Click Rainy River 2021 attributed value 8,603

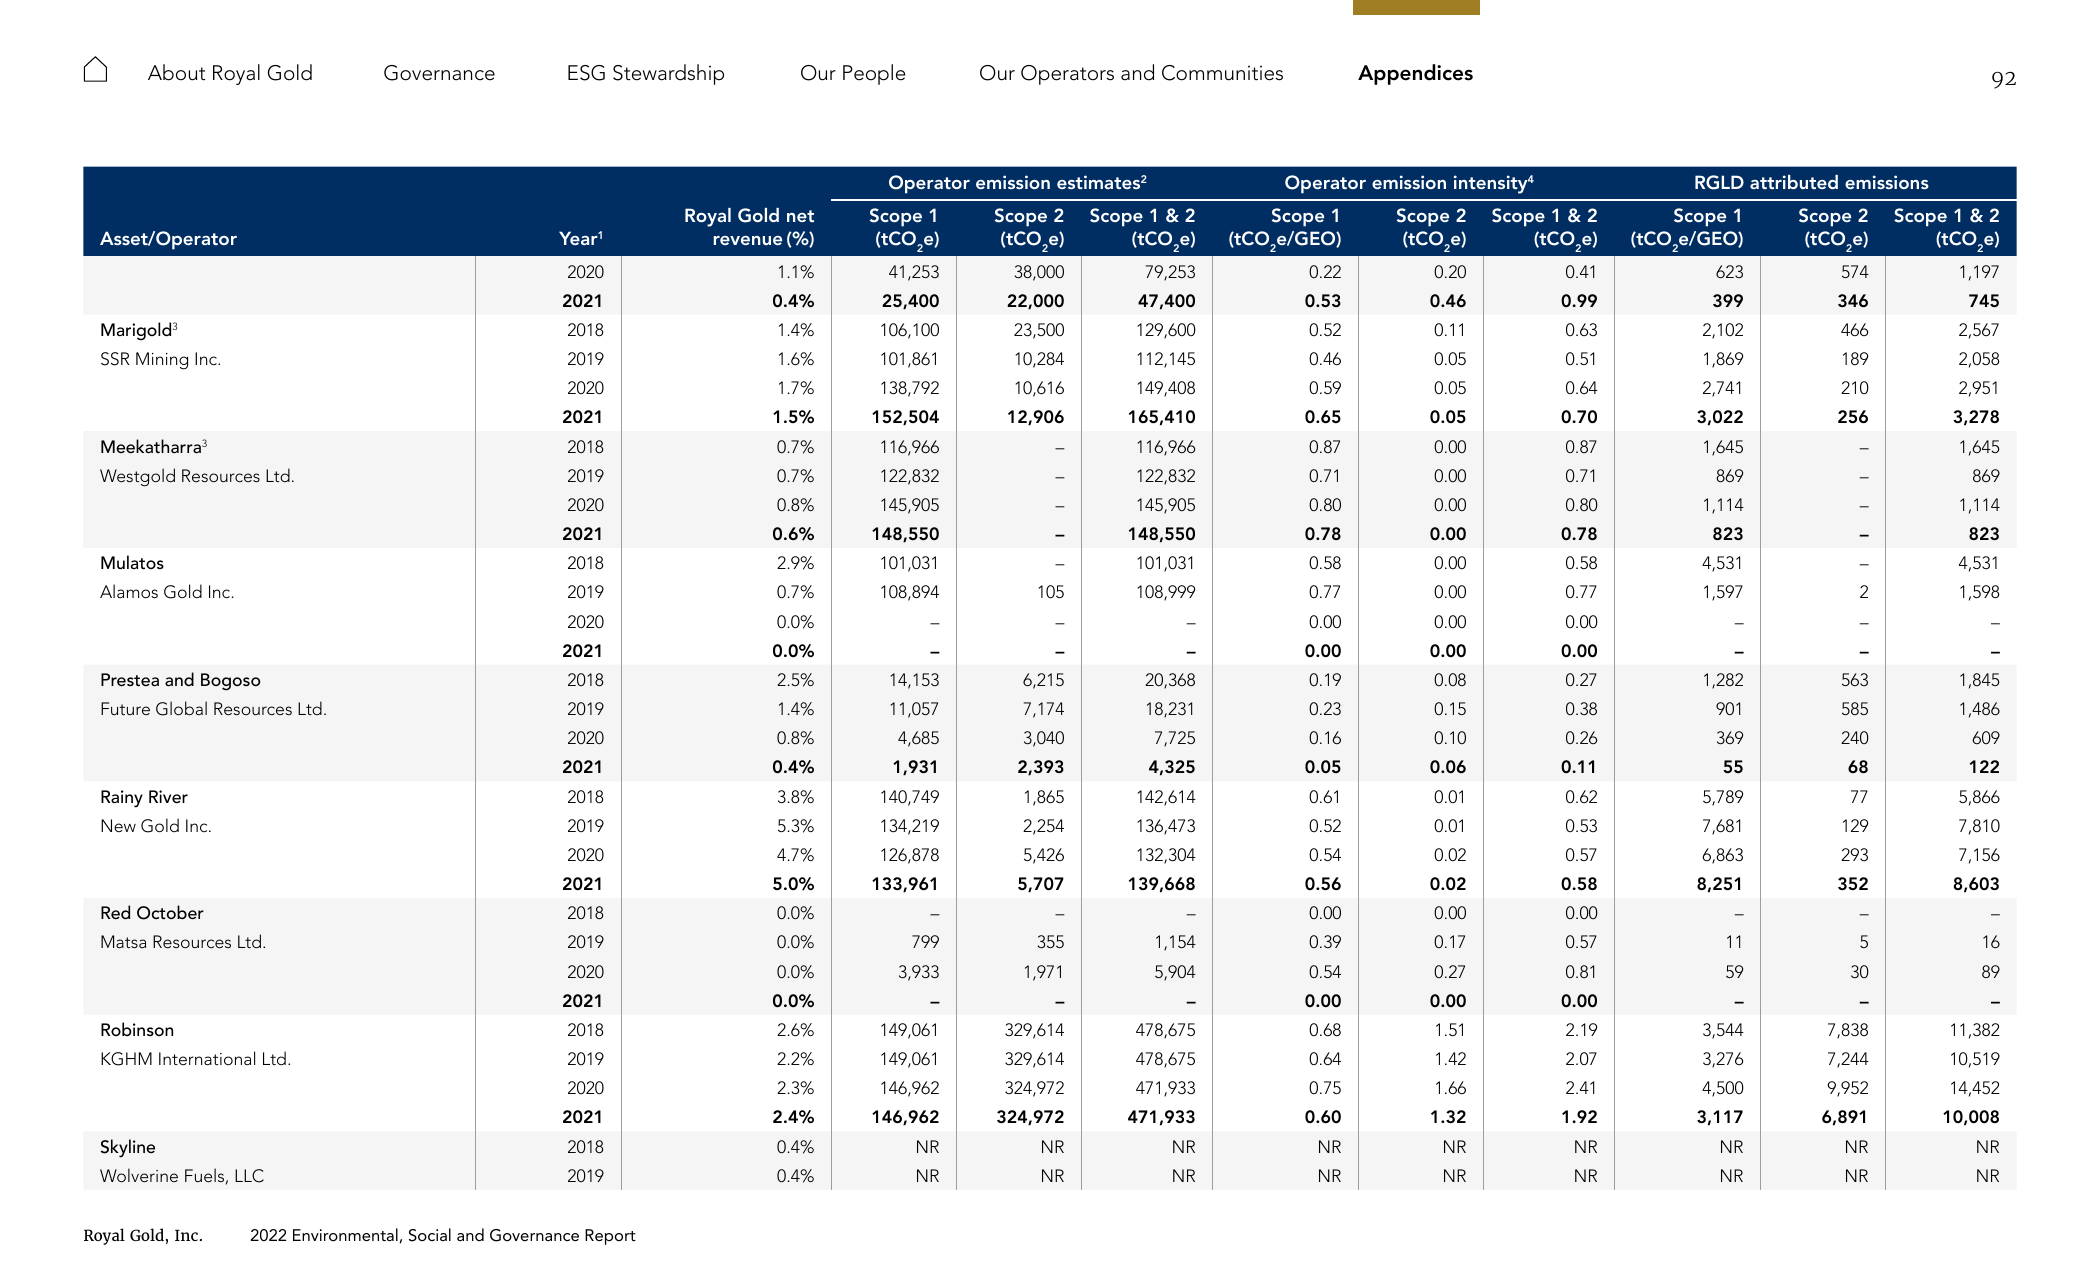pos(1976,884)
